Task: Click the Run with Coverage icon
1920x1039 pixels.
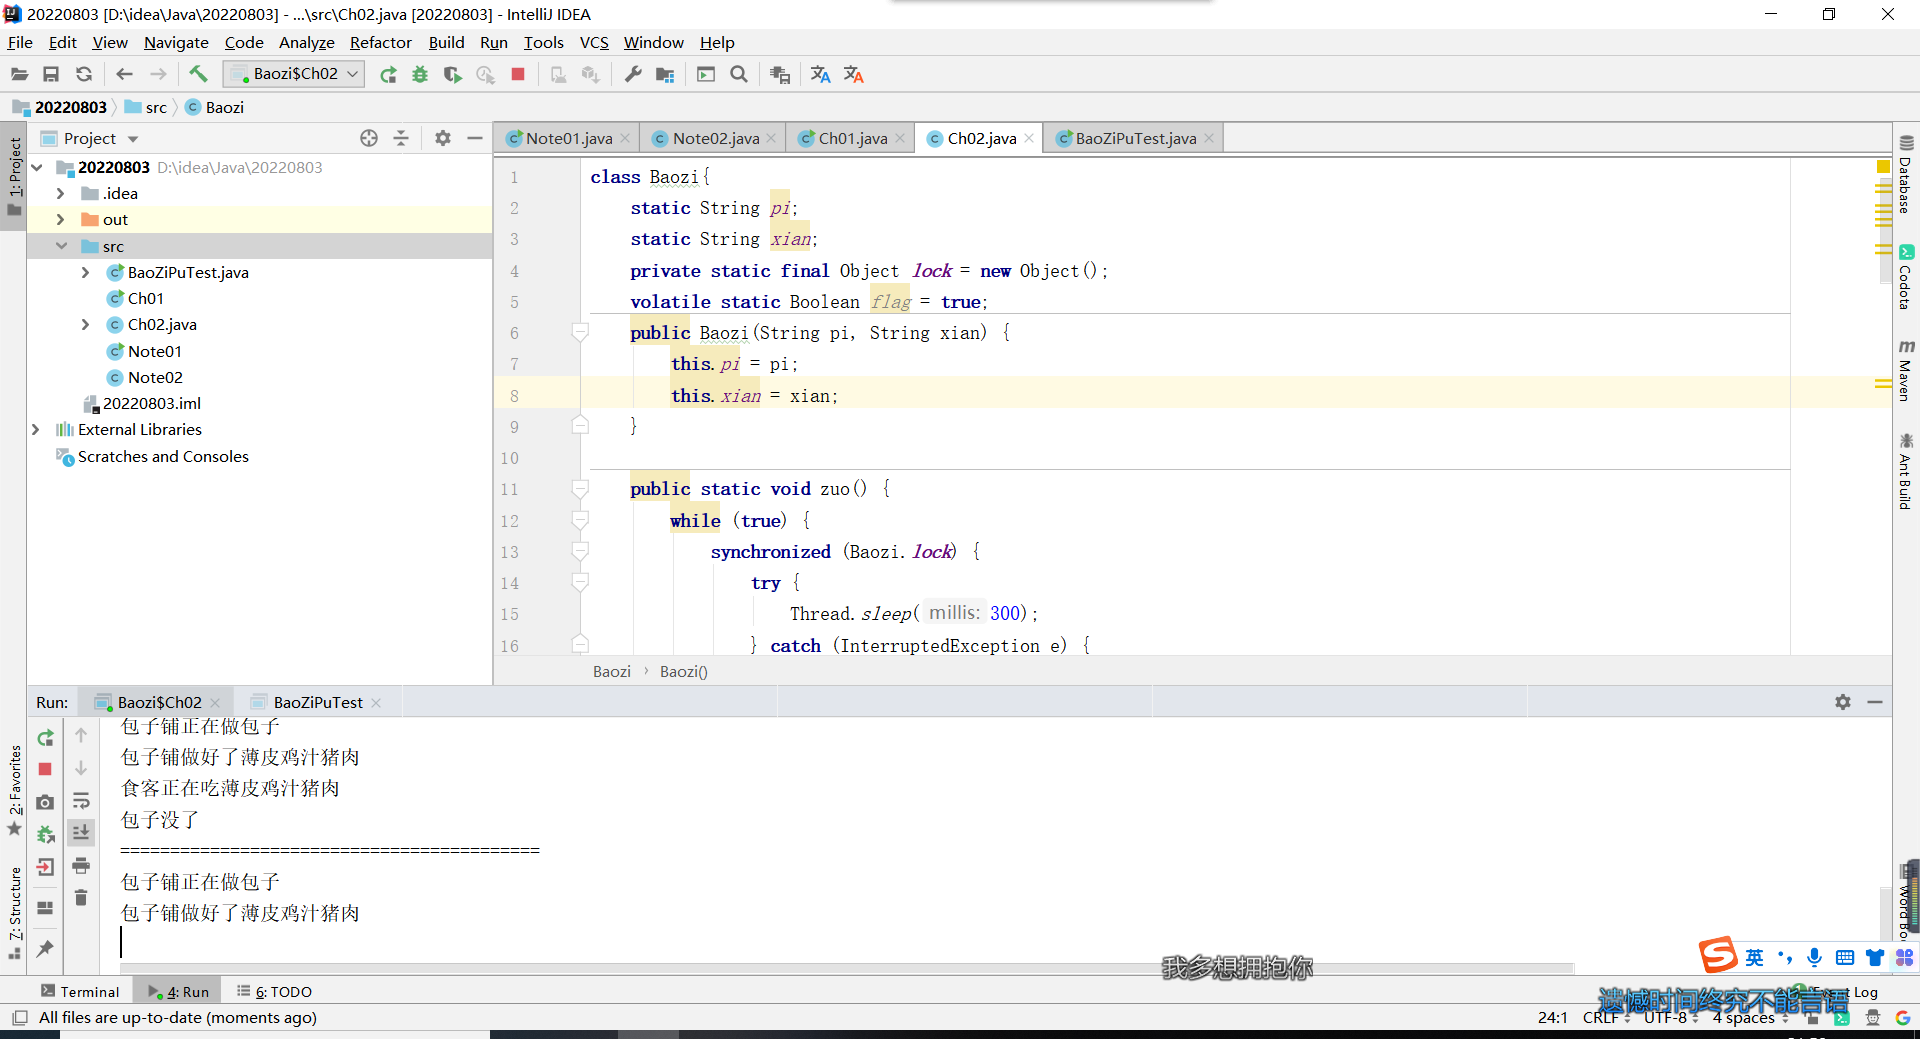Action: click(x=452, y=74)
